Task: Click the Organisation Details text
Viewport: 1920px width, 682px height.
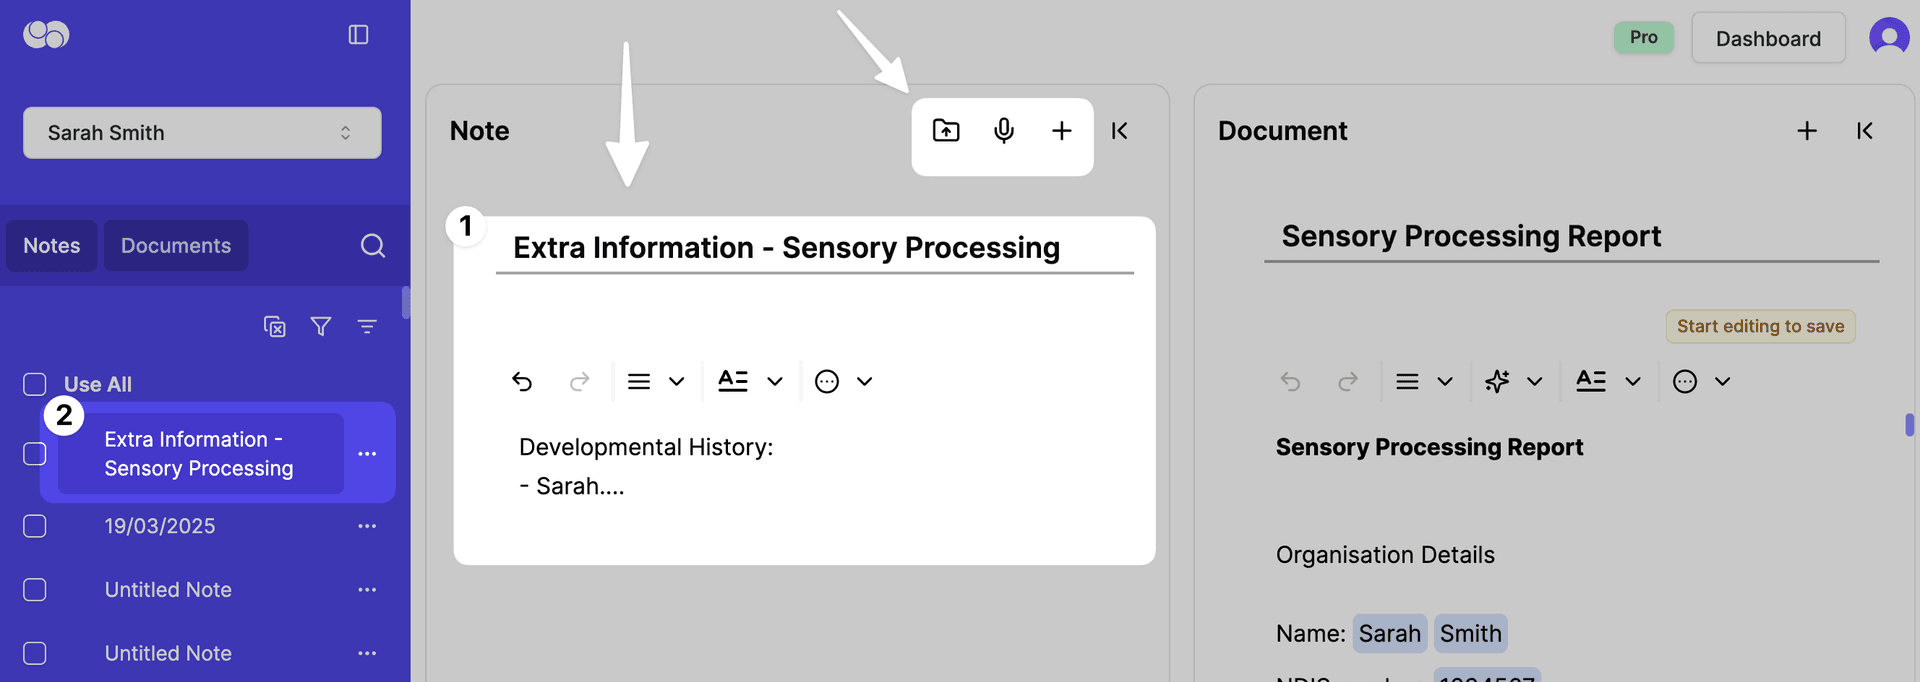Action: click(1385, 555)
